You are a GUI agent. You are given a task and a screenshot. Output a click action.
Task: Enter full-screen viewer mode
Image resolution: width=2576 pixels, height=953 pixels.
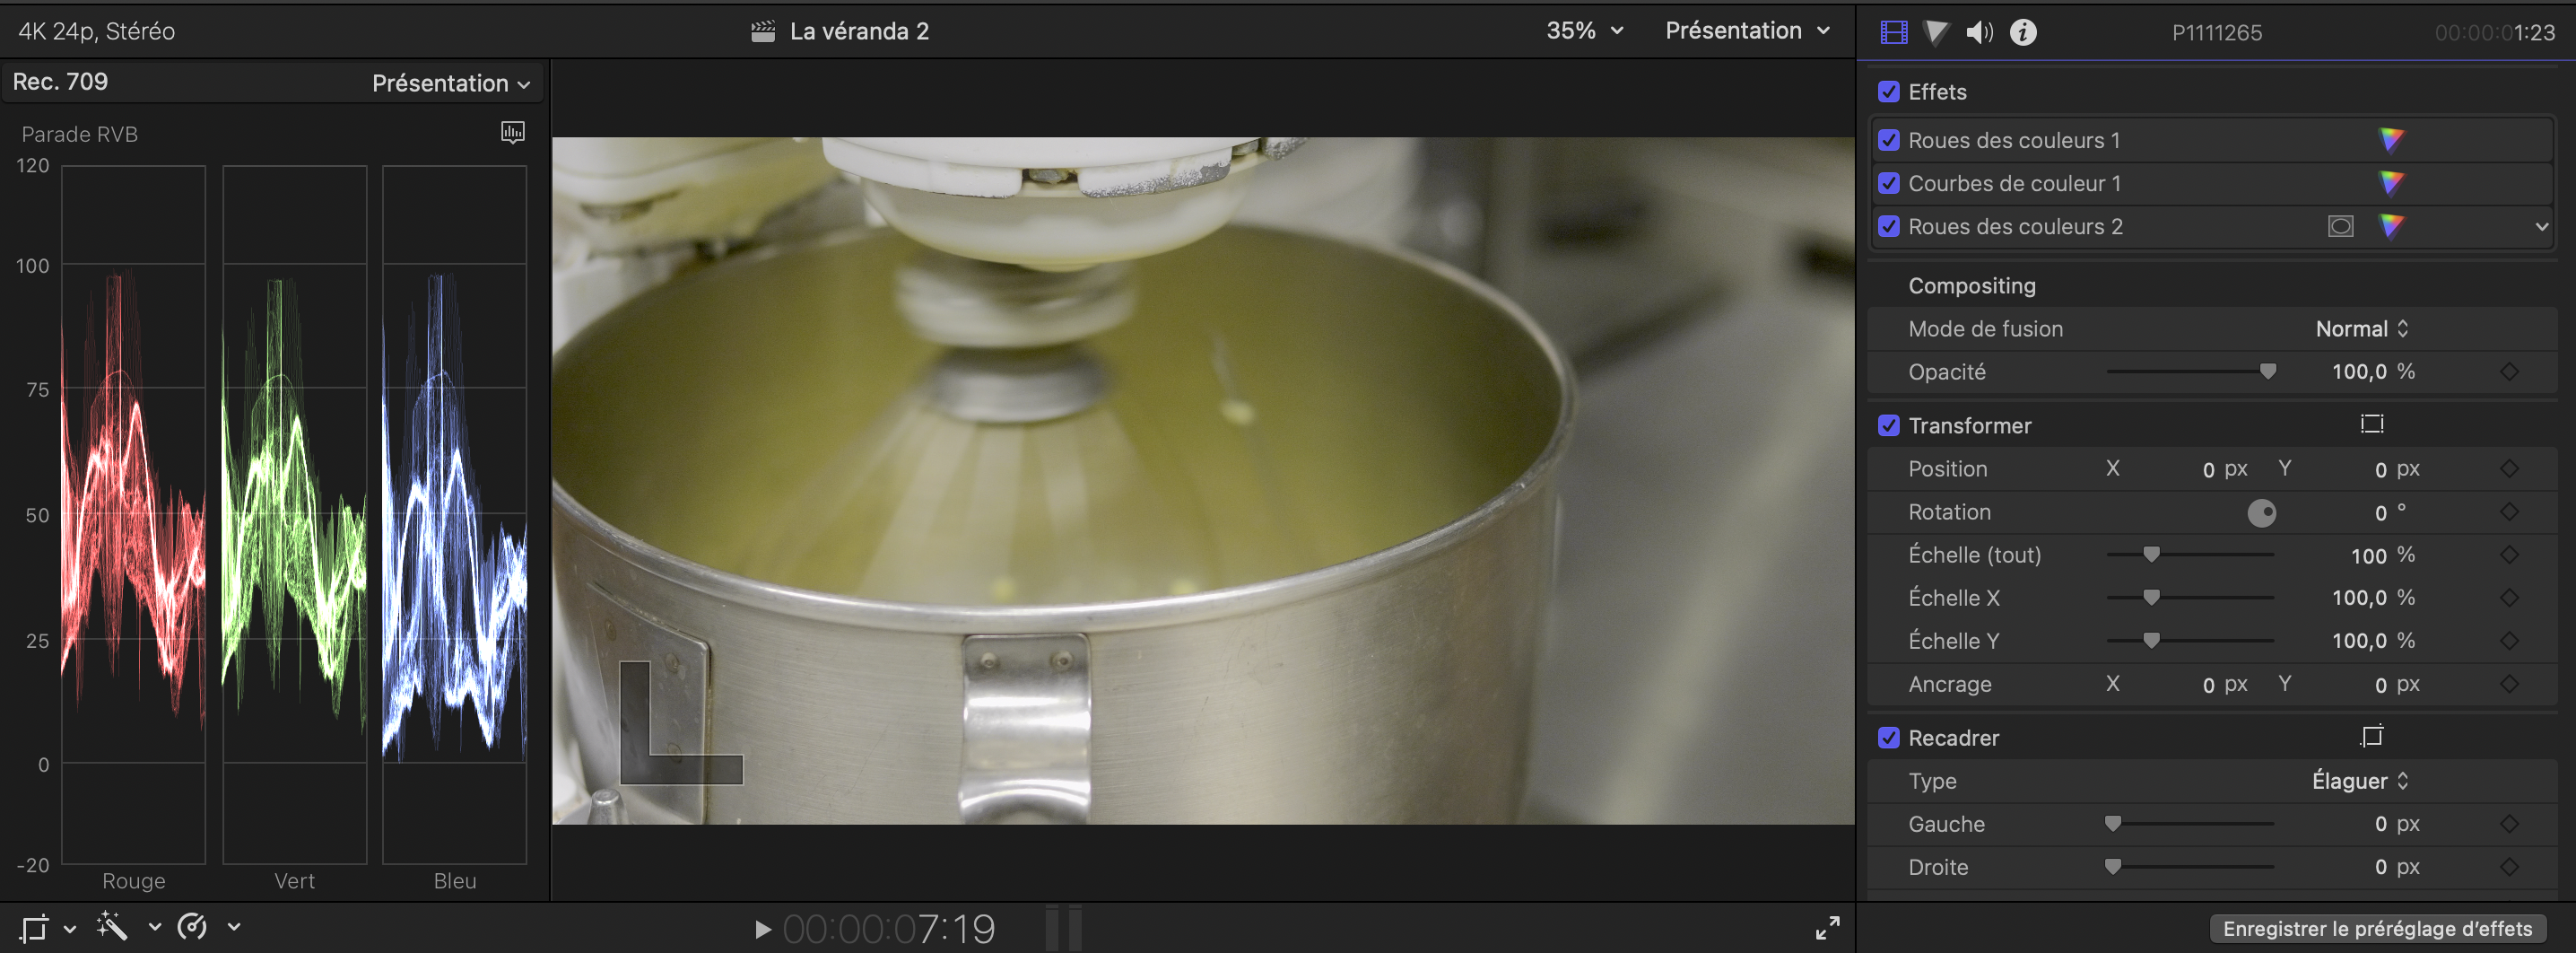click(x=1827, y=928)
